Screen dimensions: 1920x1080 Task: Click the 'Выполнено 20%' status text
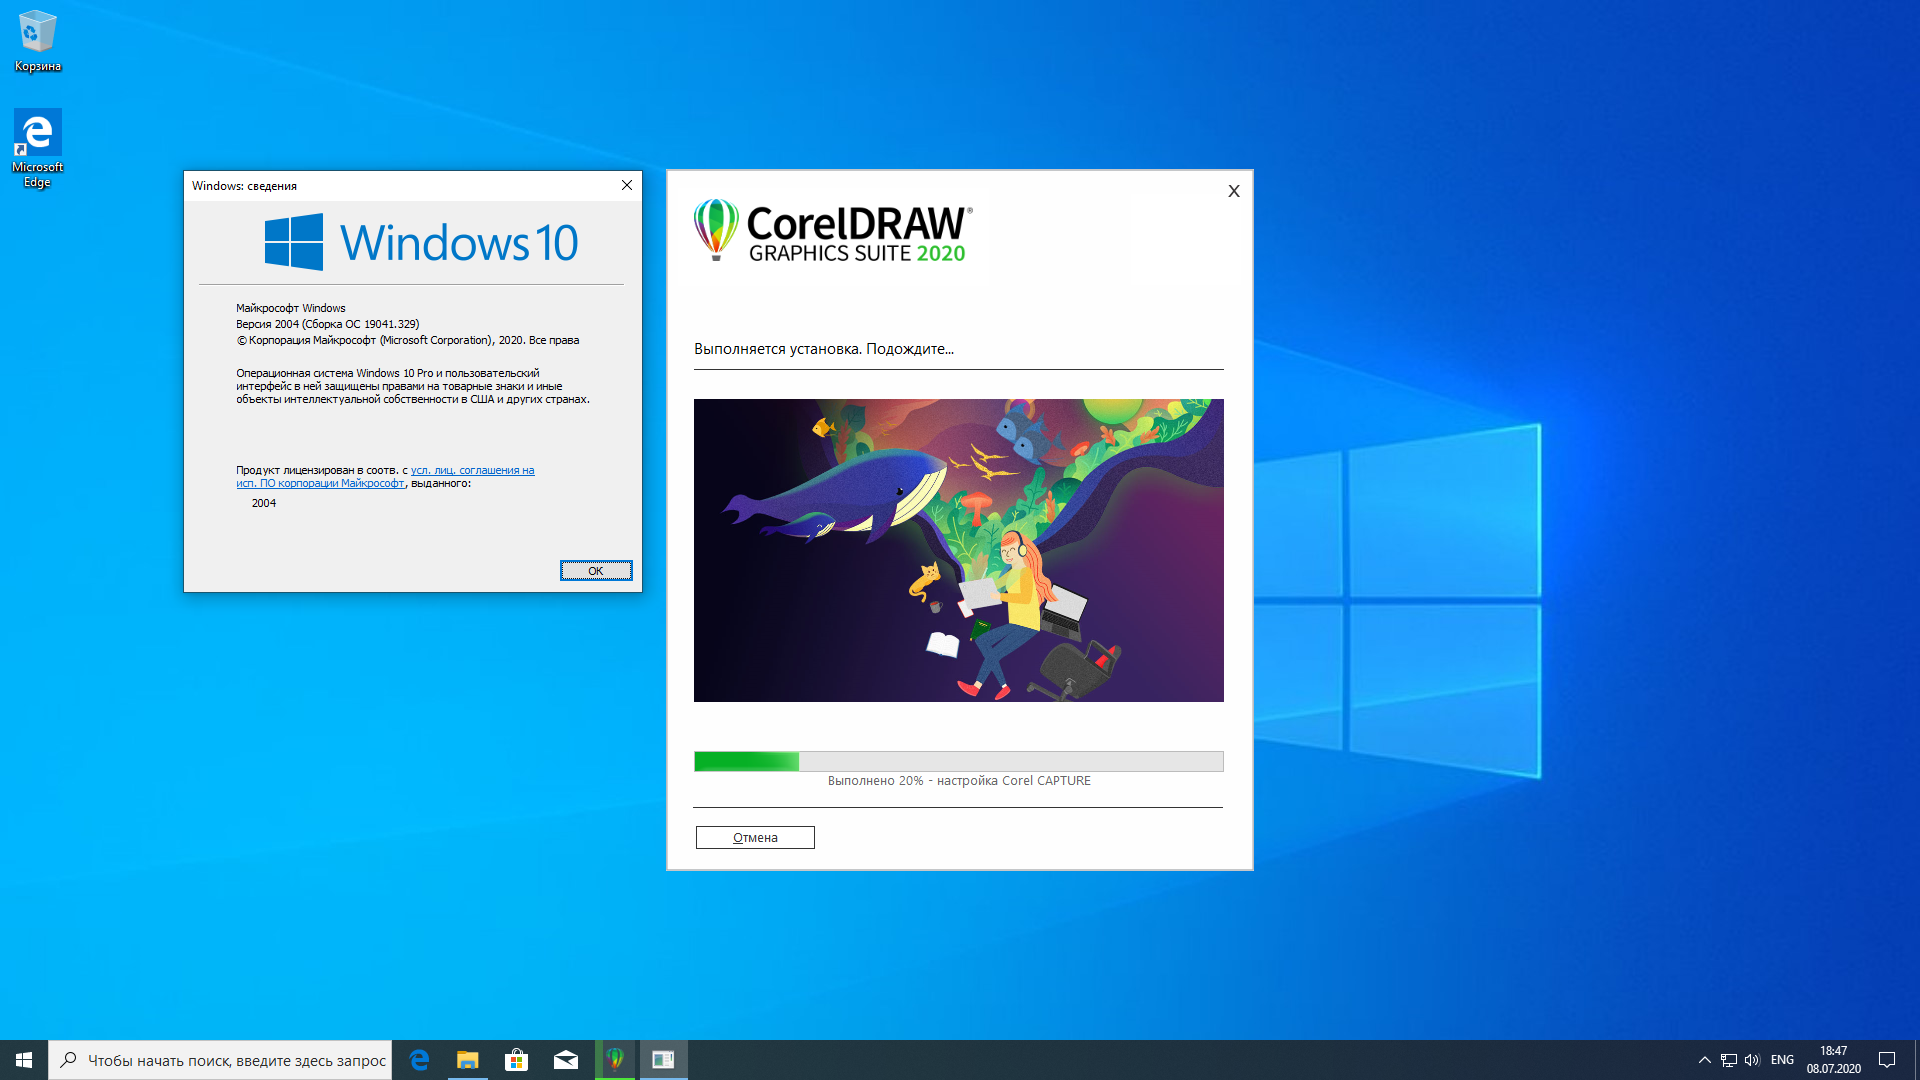[959, 781]
